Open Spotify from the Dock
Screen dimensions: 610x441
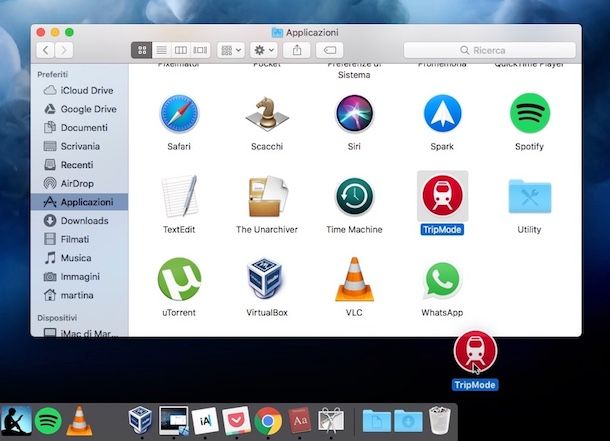point(48,421)
